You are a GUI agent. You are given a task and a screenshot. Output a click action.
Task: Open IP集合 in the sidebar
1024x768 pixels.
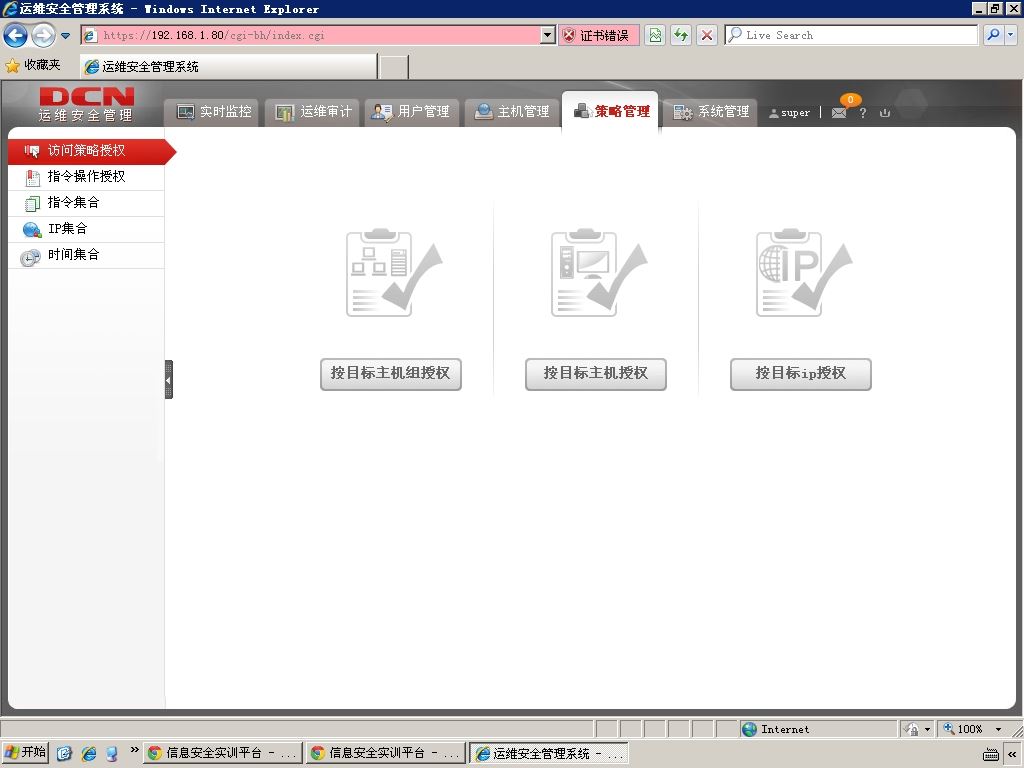[x=86, y=229]
